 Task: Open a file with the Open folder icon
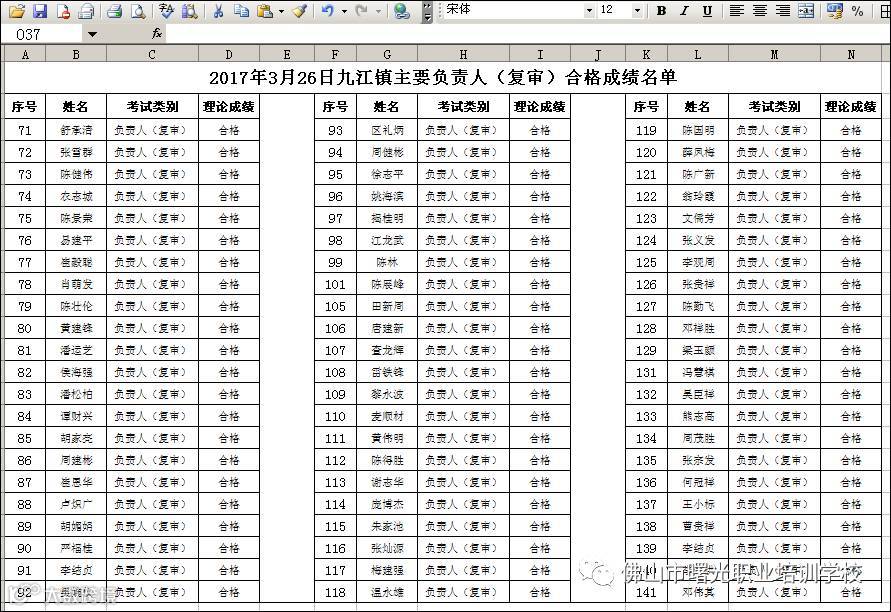(x=16, y=10)
